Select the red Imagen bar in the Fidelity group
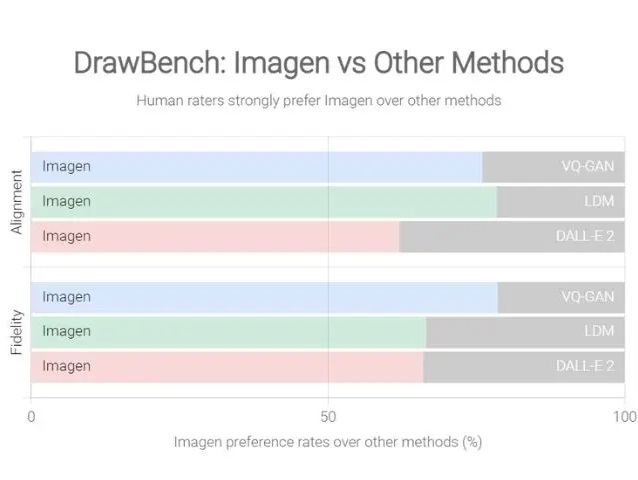Viewport: 638px width, 480px height. (x=227, y=366)
